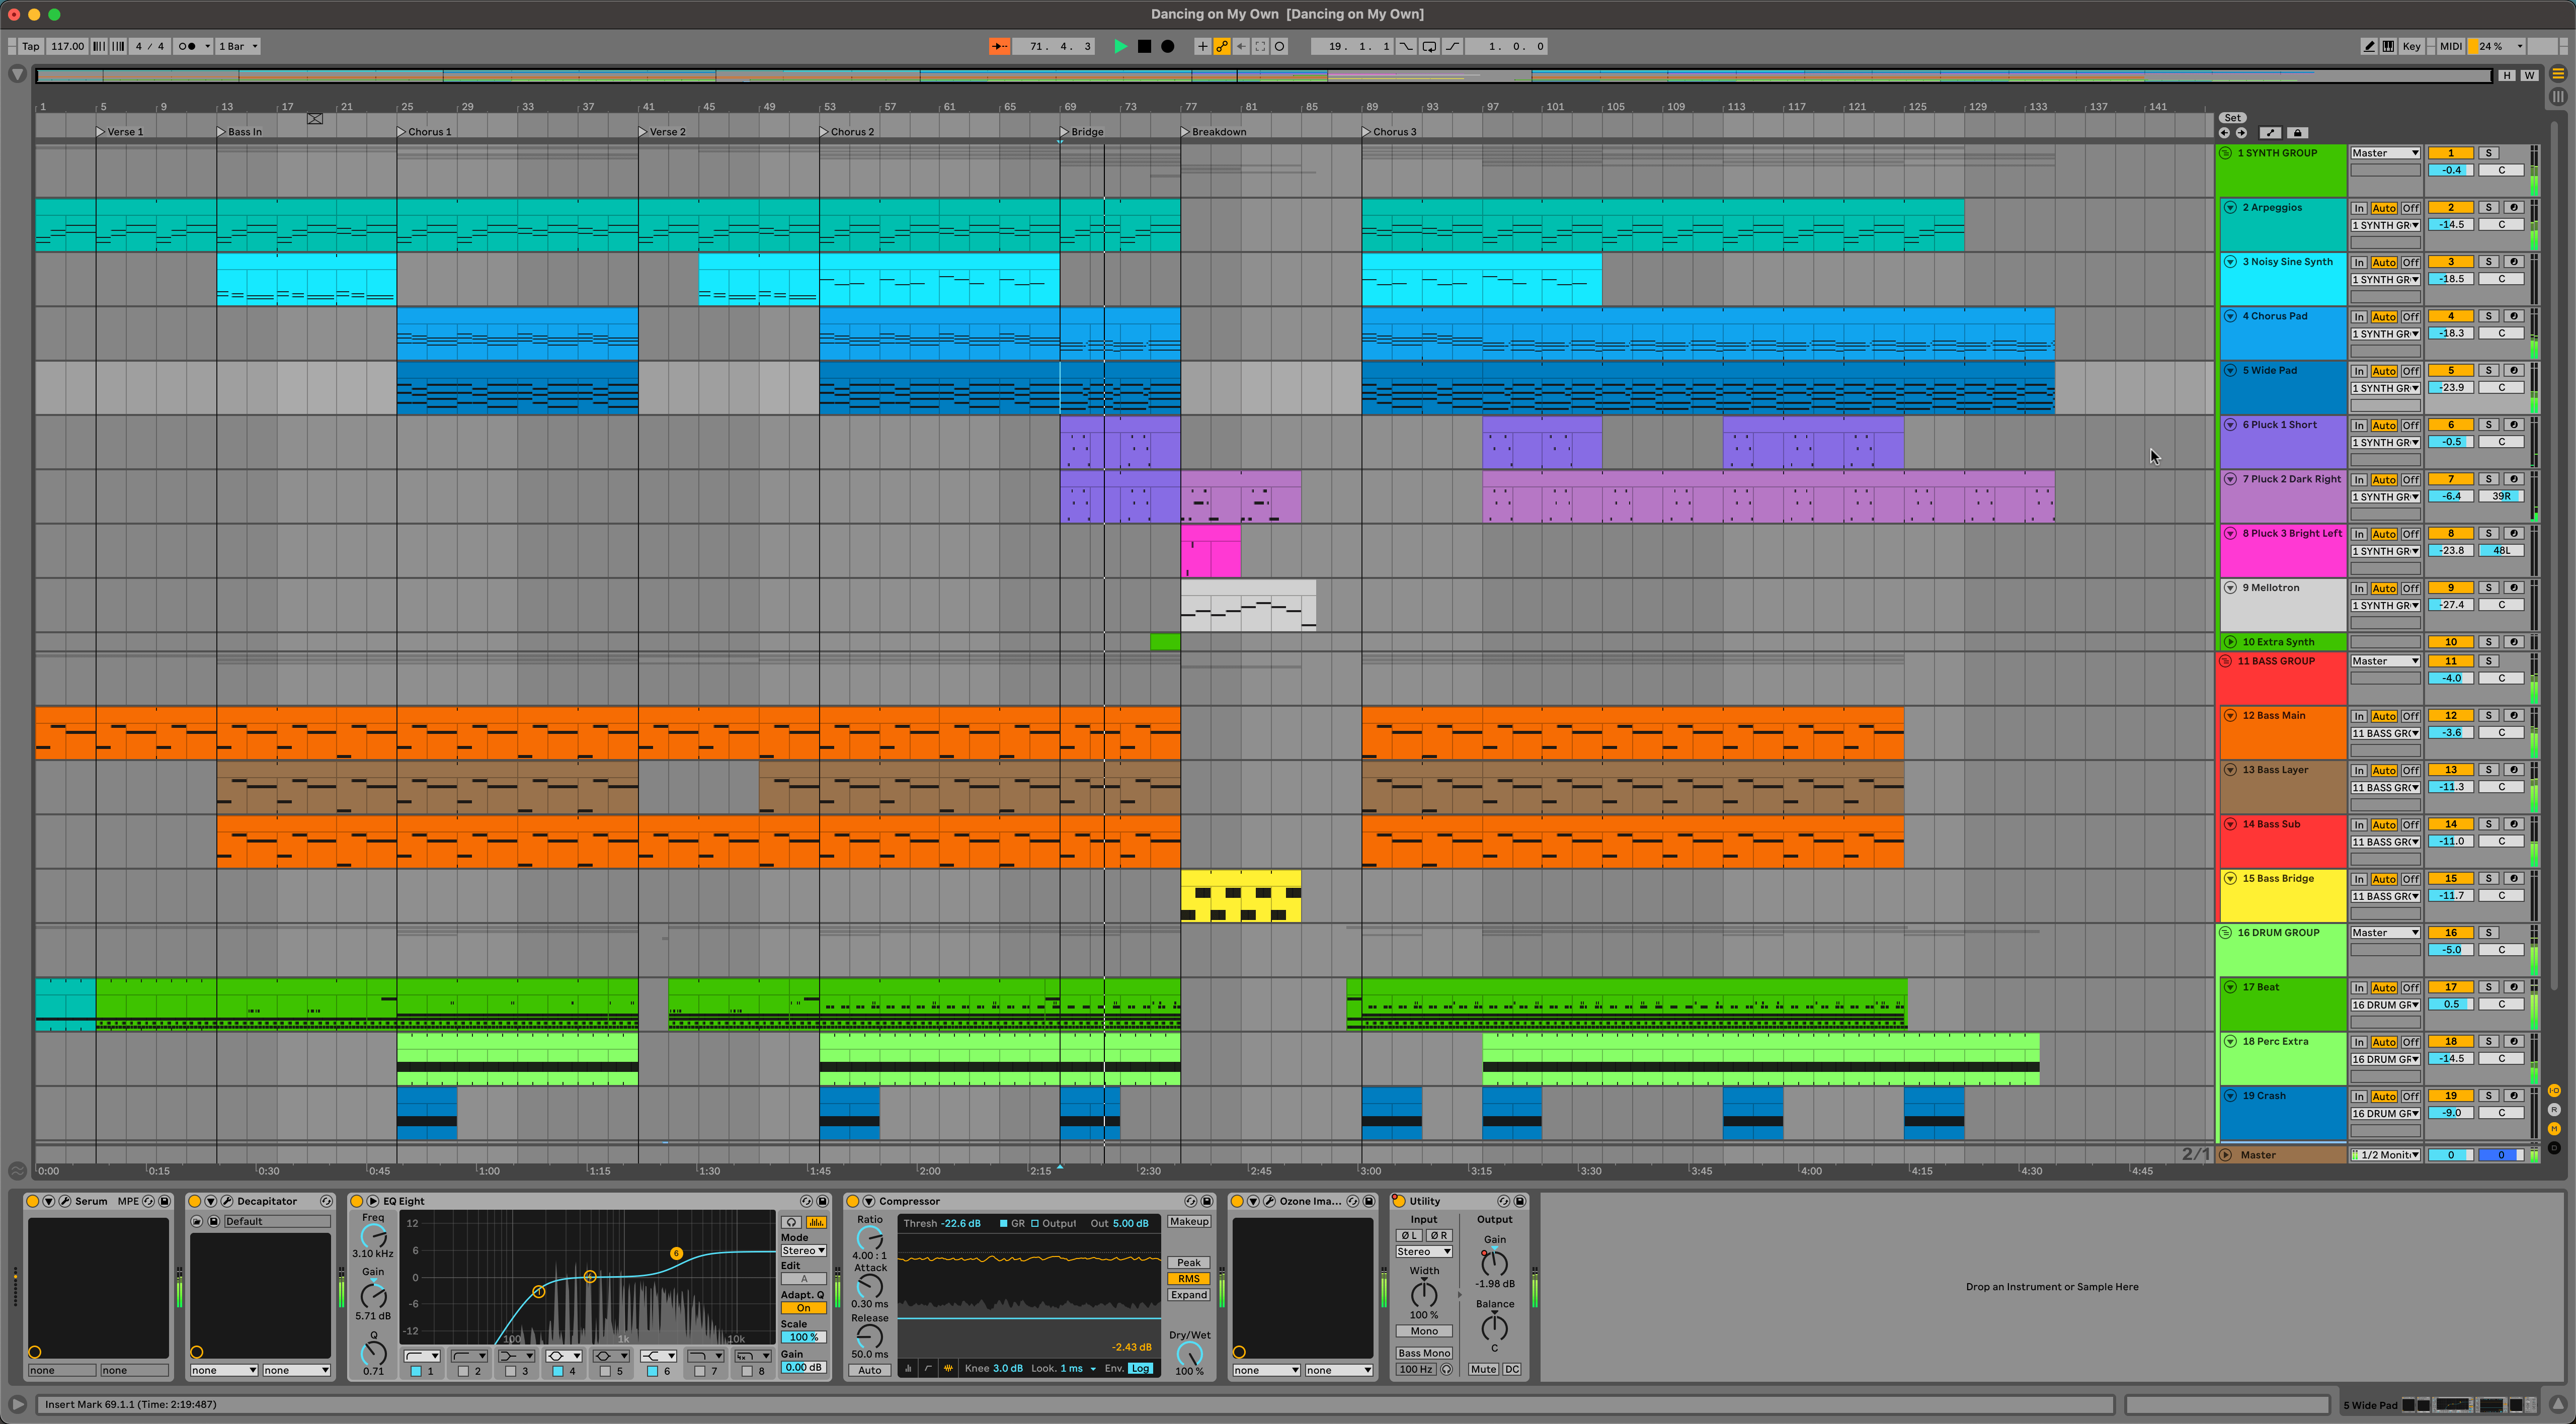Open the Utility Stereo input dropdown

[x=1424, y=1252]
